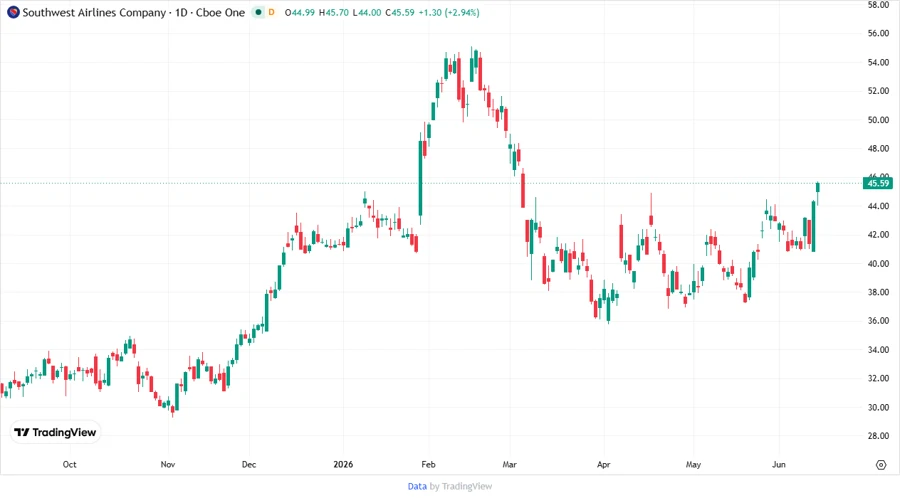The height and width of the screenshot is (498, 900).
Task: Click the H45.70 high value
Action: tap(333, 12)
